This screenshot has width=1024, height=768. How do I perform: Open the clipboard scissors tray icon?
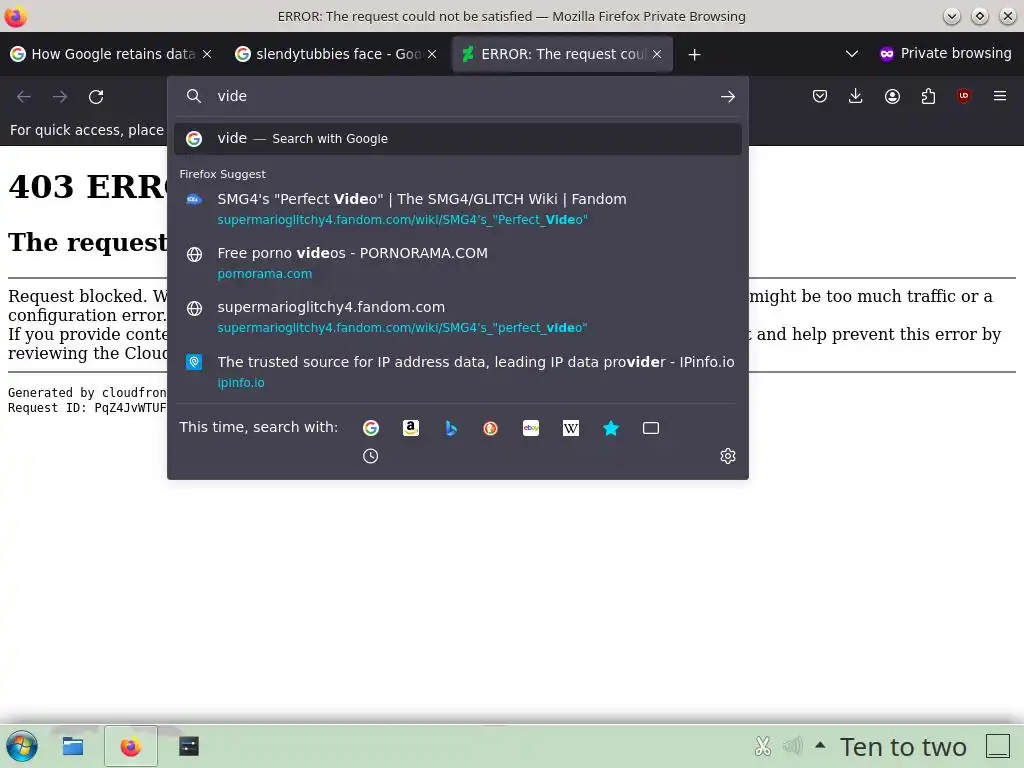763,746
